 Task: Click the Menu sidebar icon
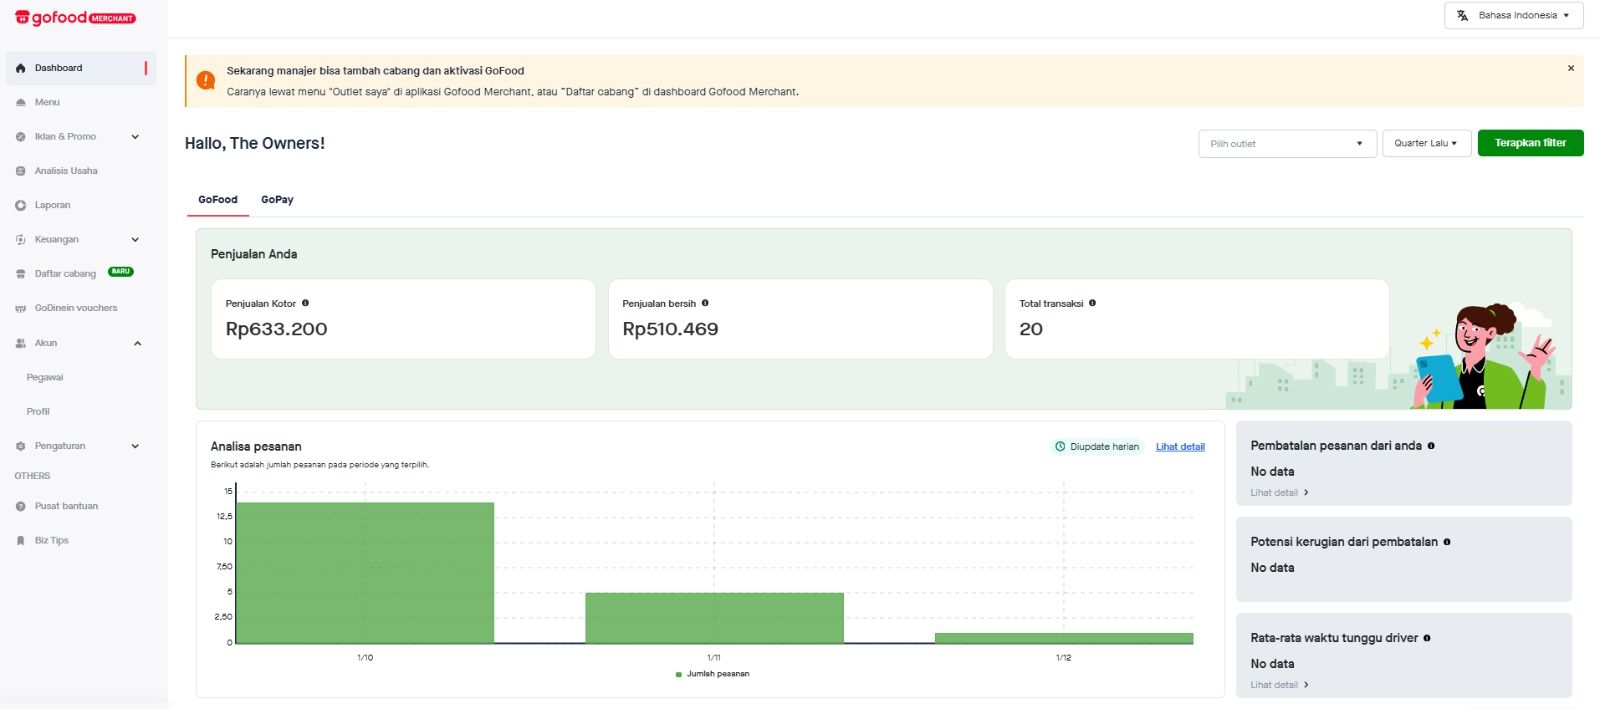pyautogui.click(x=20, y=102)
